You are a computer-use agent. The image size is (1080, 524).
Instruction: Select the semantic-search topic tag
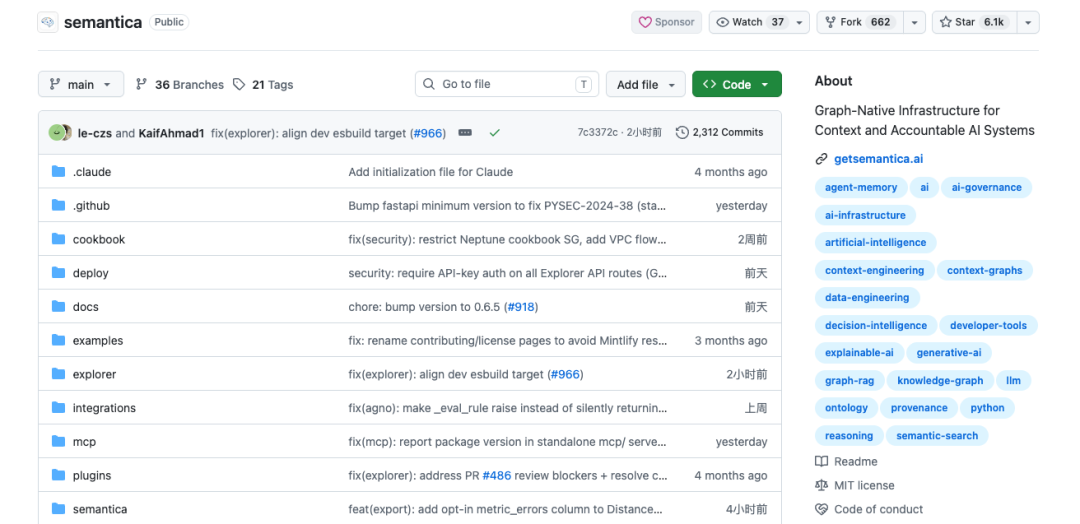937,435
